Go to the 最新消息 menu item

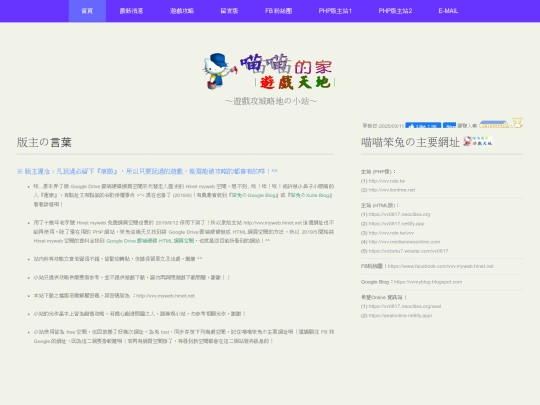131,11
